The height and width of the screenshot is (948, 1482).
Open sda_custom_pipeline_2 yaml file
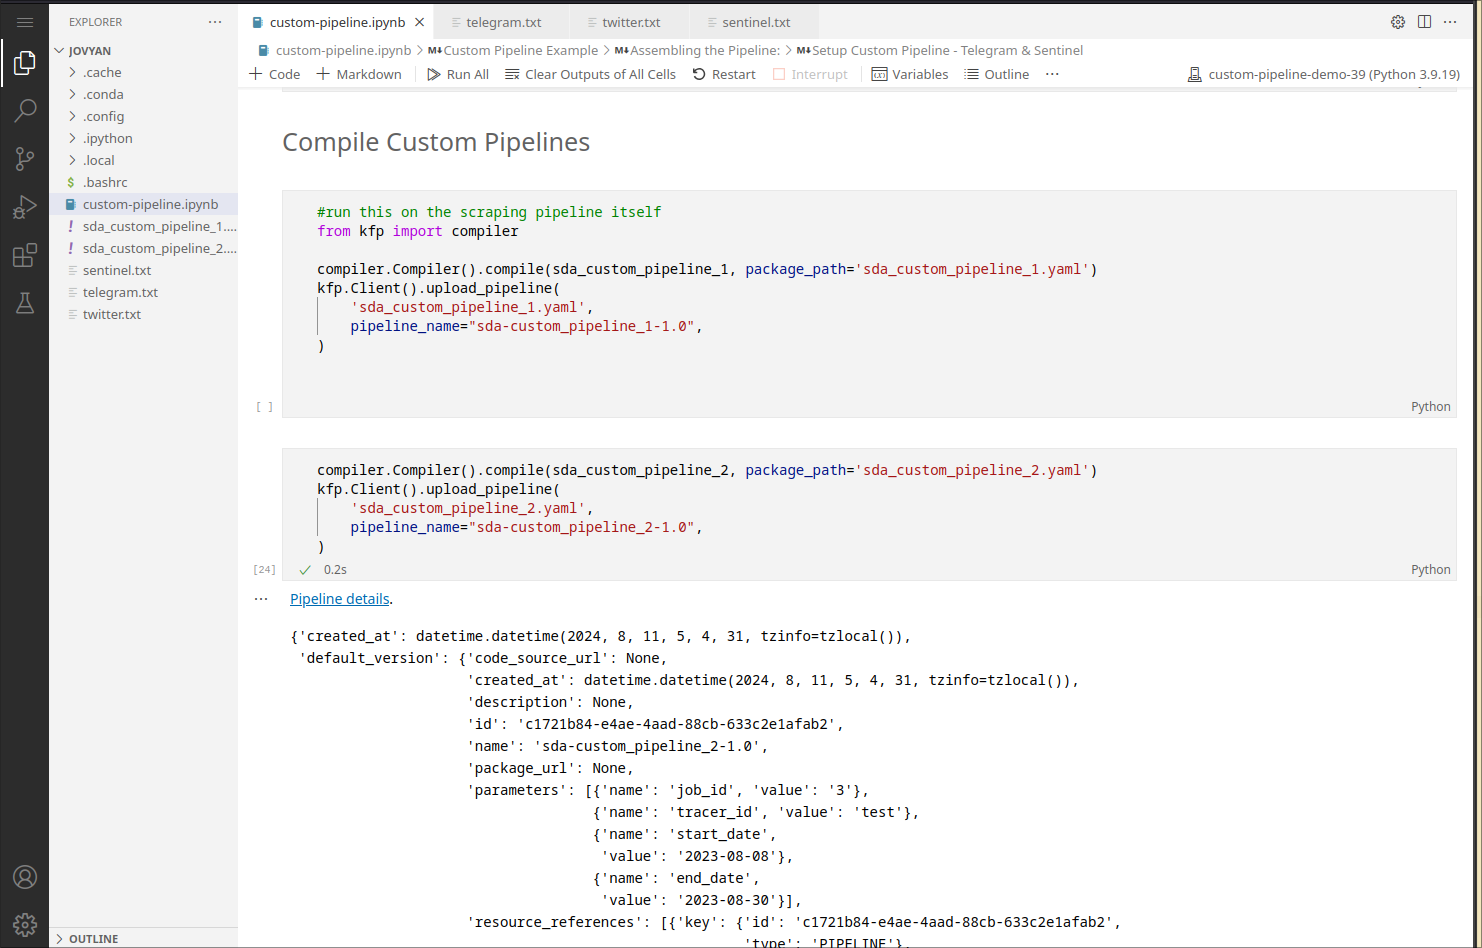pyautogui.click(x=143, y=248)
